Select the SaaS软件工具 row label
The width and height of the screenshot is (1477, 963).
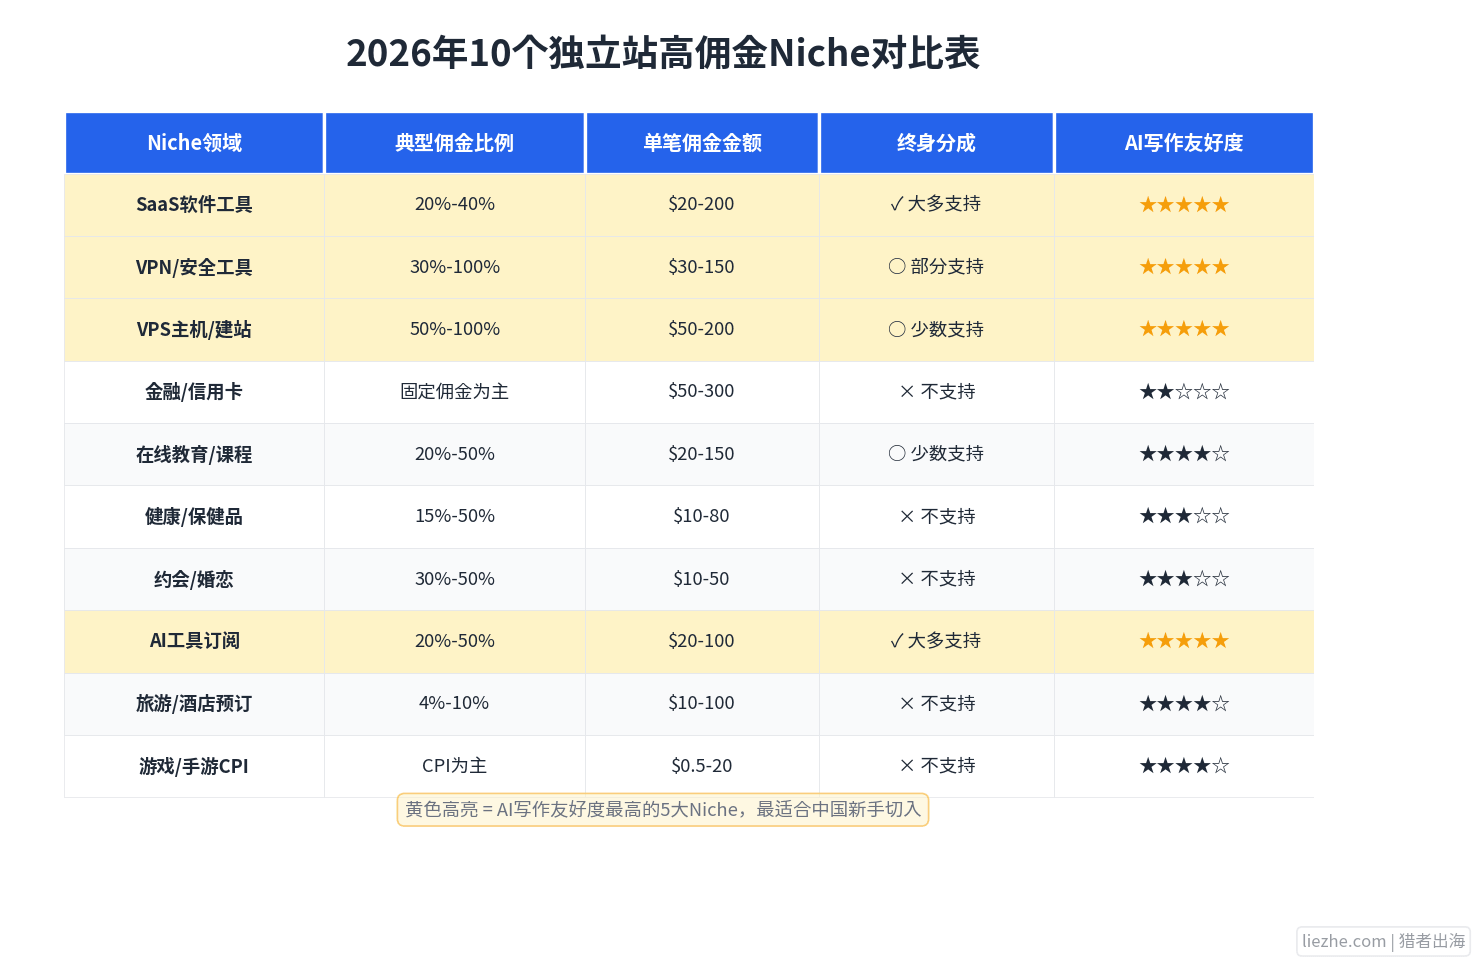(194, 204)
